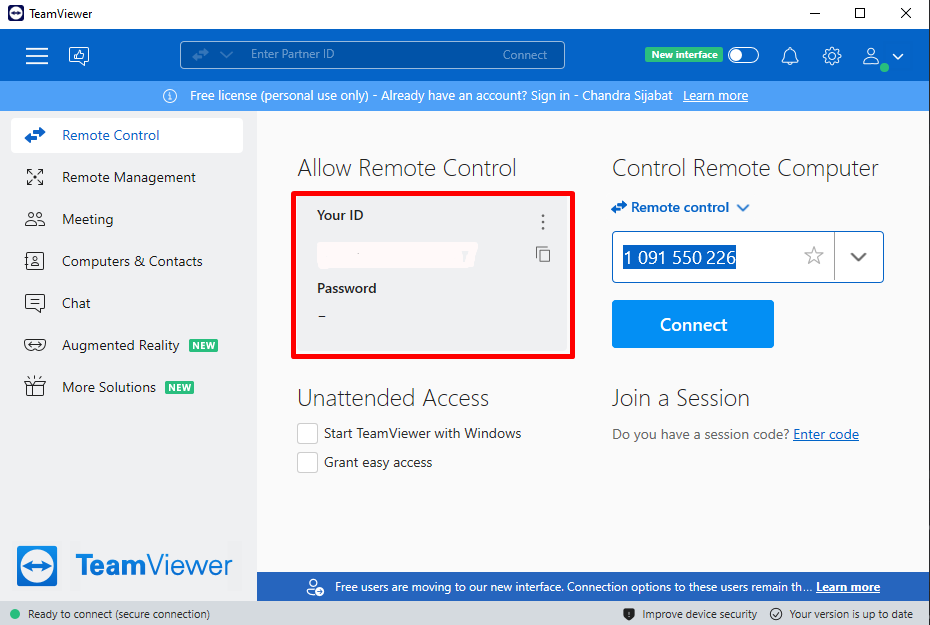Open settings gear icon
Image resolution: width=930 pixels, height=625 pixels.
pyautogui.click(x=832, y=56)
